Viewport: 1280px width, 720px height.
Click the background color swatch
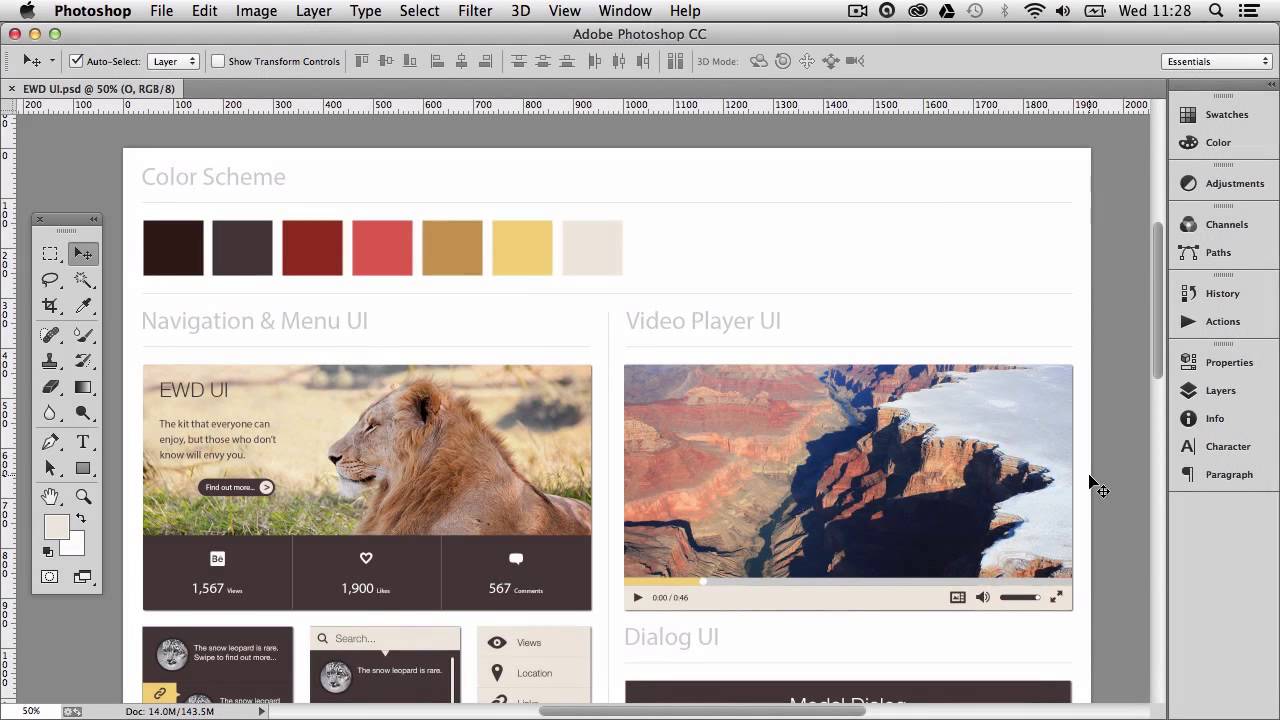click(76, 546)
